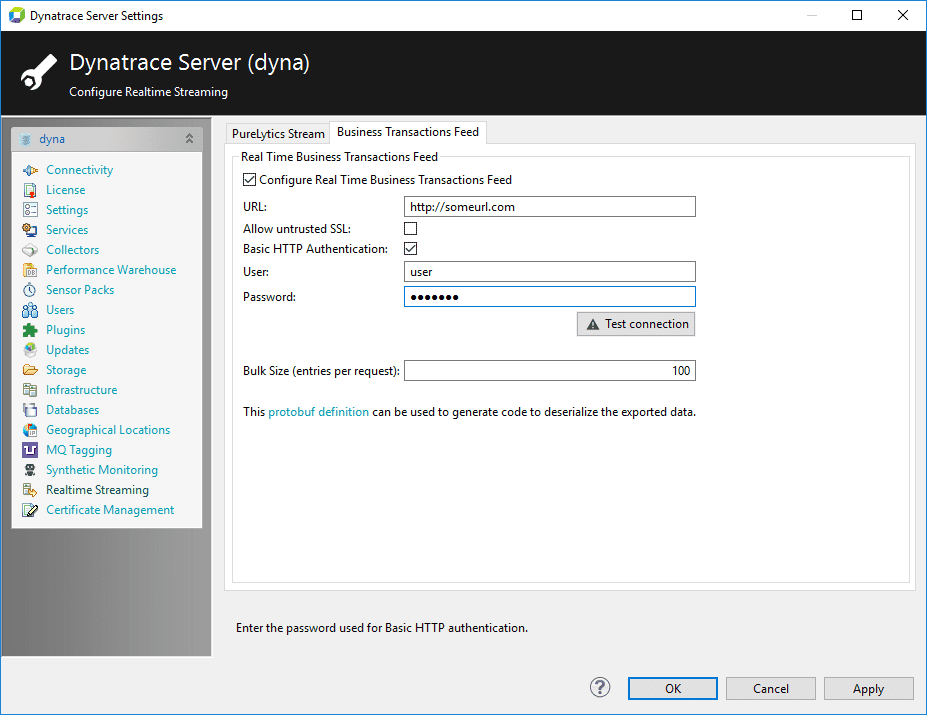The width and height of the screenshot is (927, 715).
Task: Click the Realtime Streaming icon
Action: 30,490
